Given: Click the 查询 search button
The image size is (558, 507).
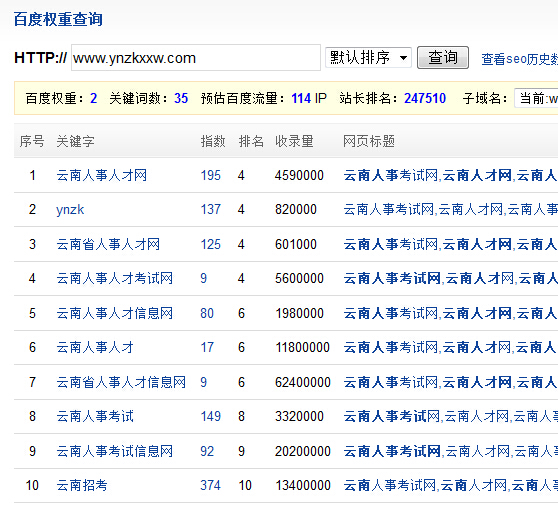Looking at the screenshot, I should [442, 58].
